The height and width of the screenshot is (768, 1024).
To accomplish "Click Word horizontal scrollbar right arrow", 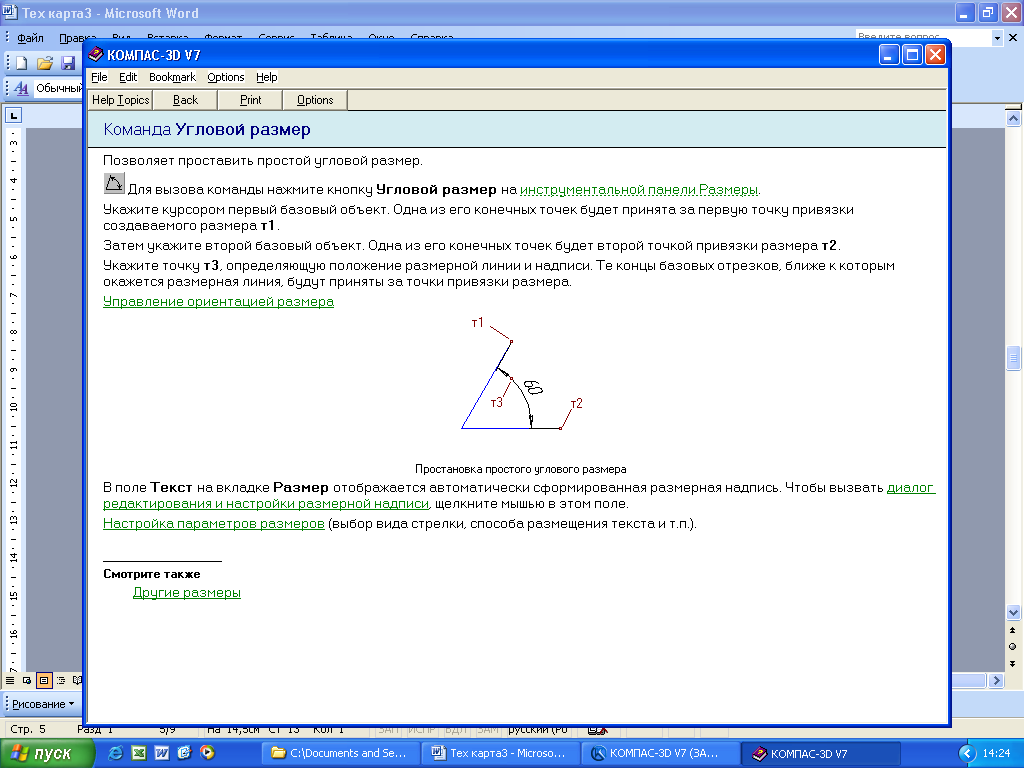I will [x=996, y=680].
